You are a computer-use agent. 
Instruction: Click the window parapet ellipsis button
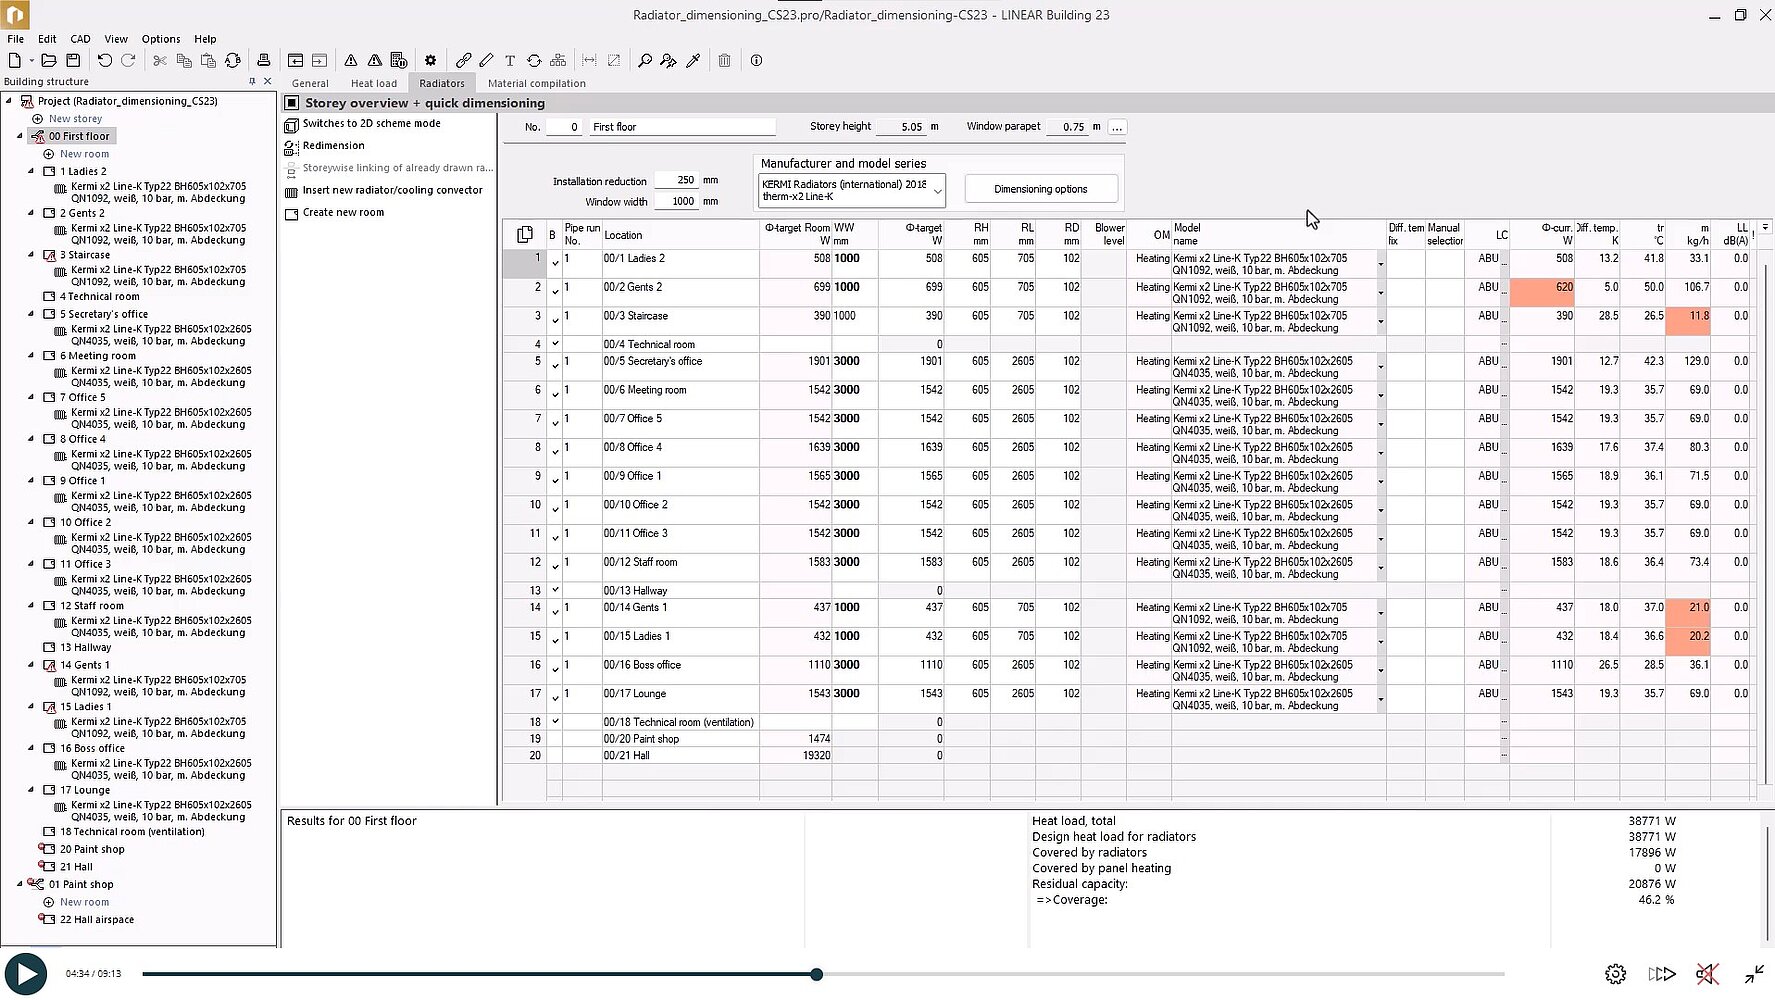pos(1117,127)
